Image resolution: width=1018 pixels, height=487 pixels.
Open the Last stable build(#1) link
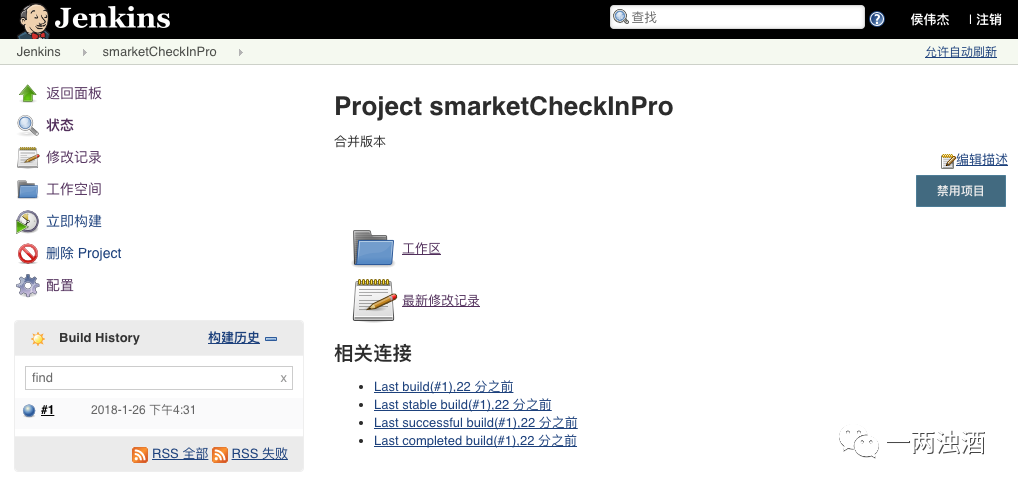coord(463,405)
